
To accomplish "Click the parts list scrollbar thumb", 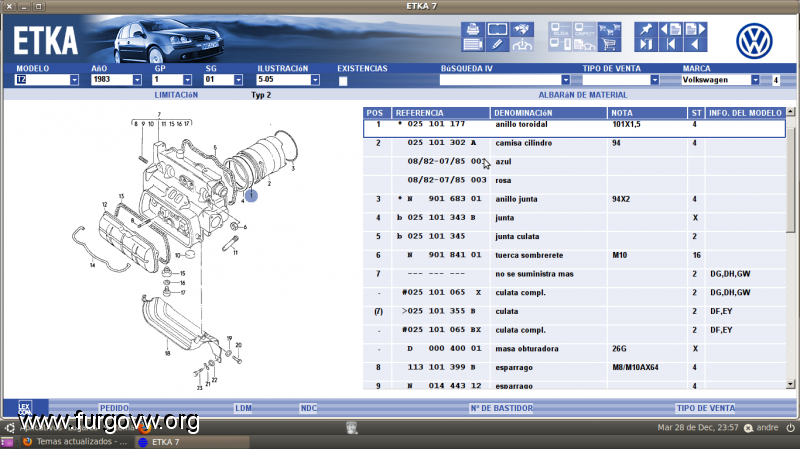I will [x=790, y=179].
